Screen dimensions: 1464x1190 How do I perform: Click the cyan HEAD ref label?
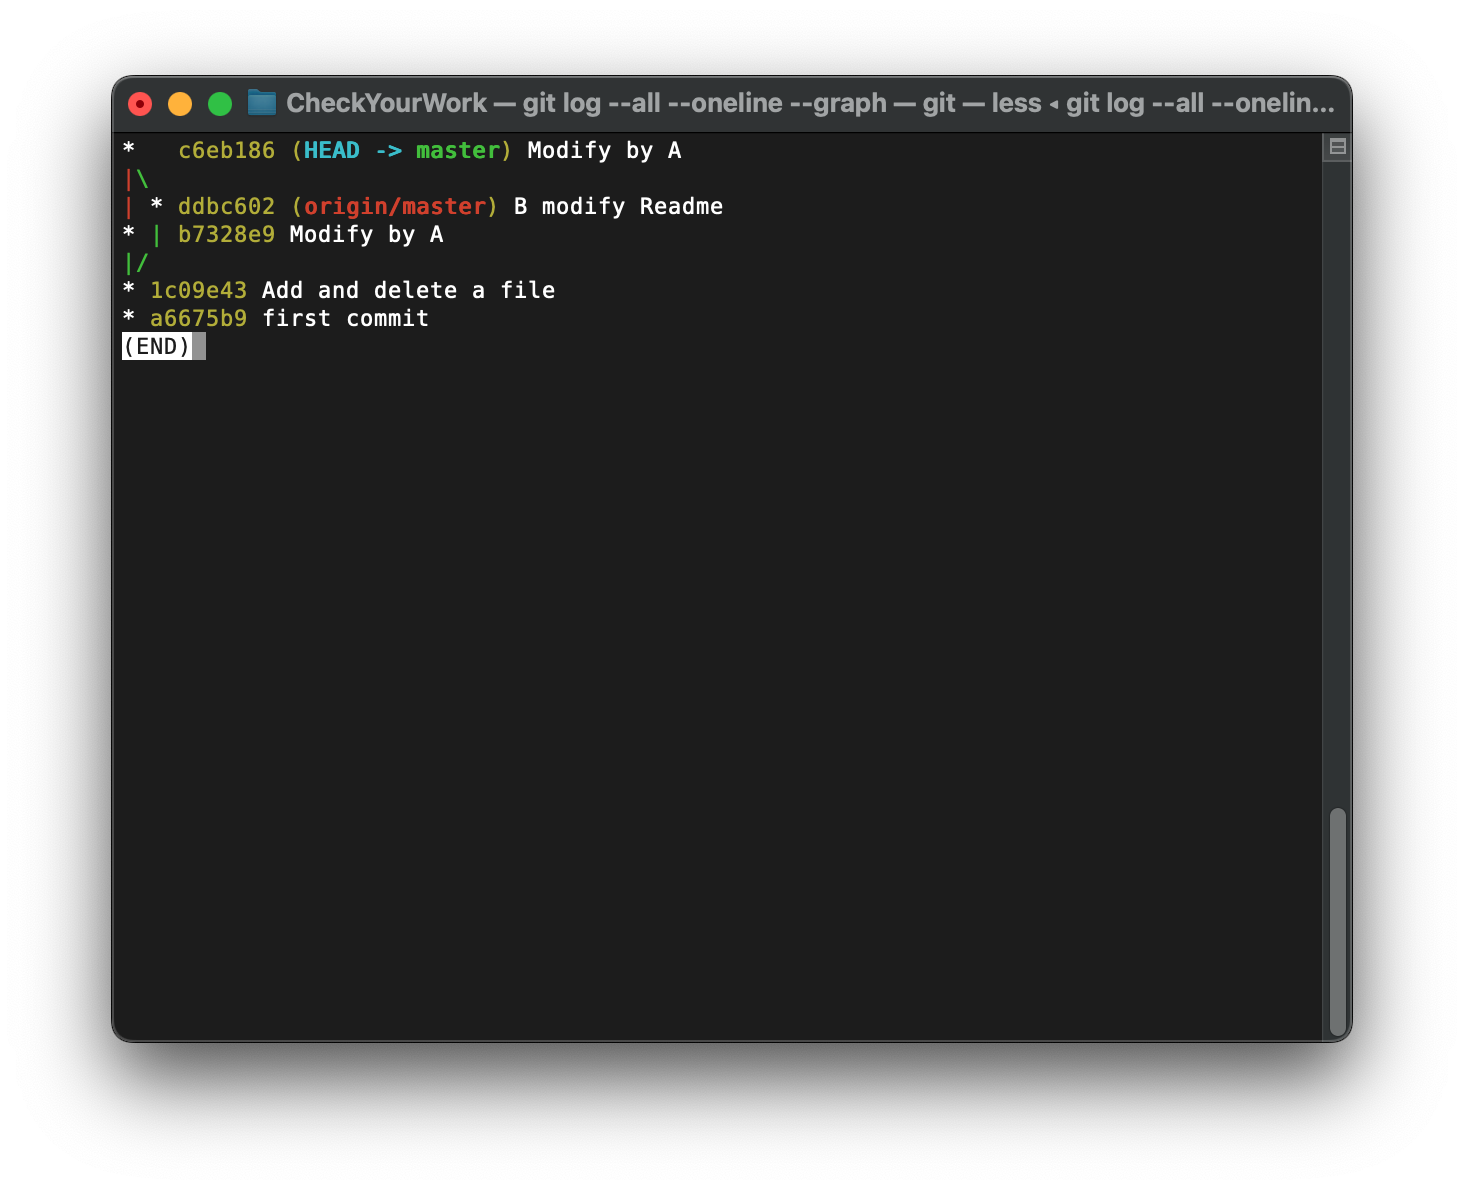click(x=331, y=150)
